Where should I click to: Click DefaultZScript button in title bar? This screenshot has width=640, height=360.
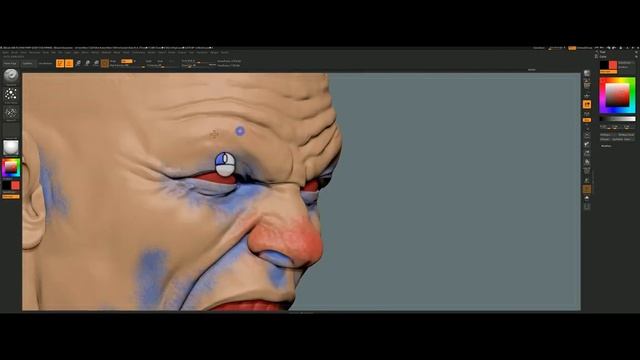coord(584,48)
